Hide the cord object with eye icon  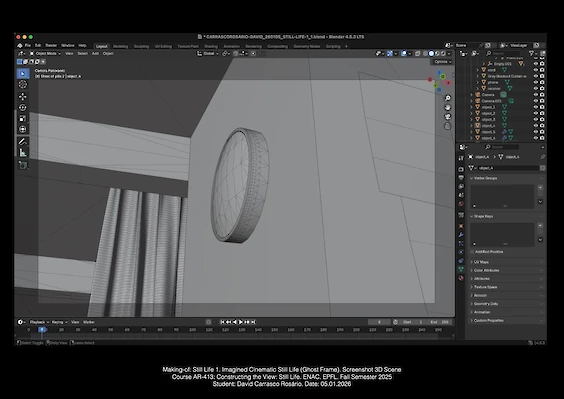coord(536,70)
